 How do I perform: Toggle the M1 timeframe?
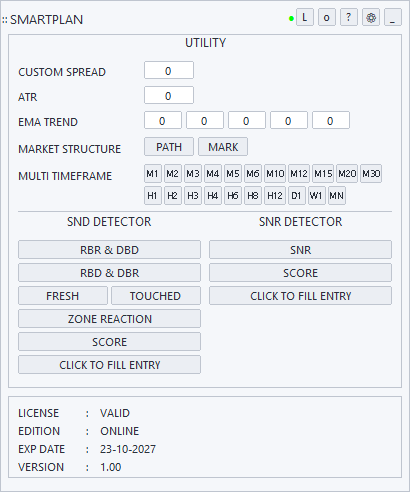pos(153,173)
